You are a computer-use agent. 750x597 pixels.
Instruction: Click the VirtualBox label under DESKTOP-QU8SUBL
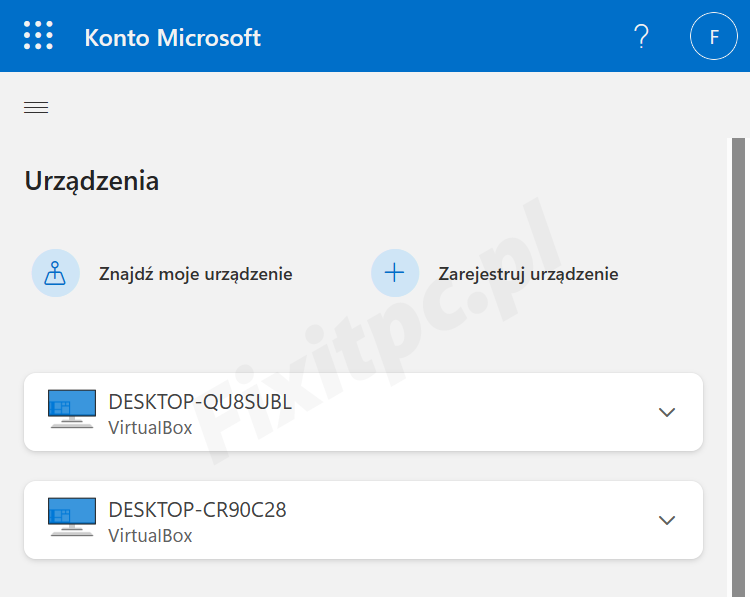click(150, 427)
